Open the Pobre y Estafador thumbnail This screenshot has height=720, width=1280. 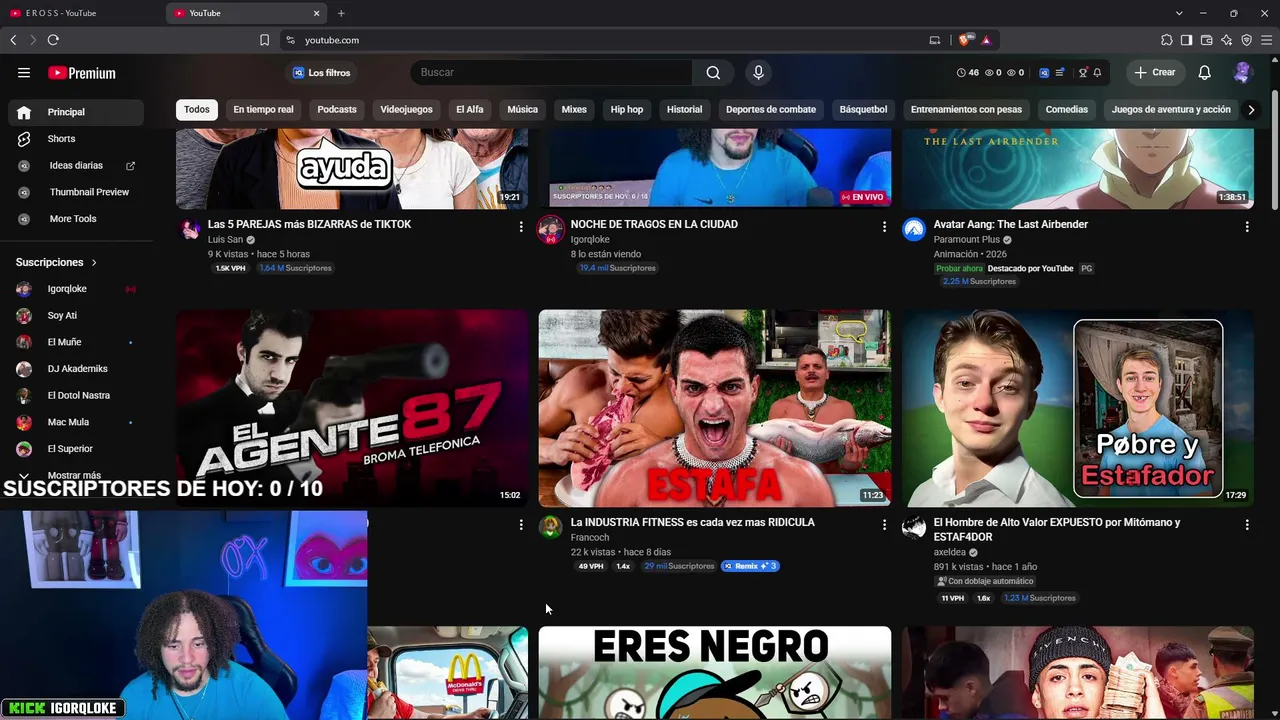point(1078,408)
